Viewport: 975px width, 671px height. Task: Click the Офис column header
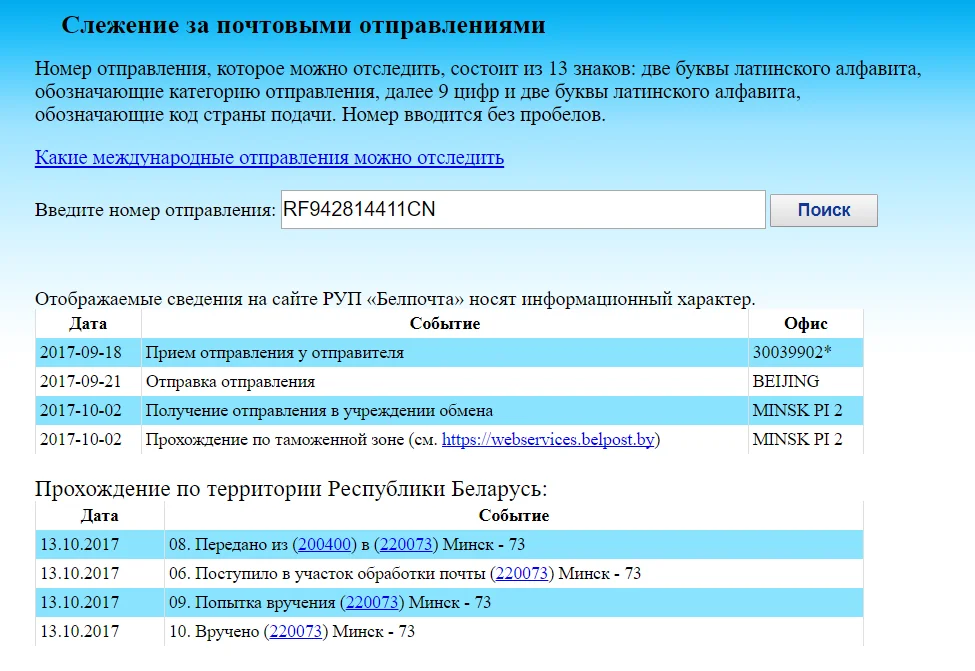click(x=806, y=324)
